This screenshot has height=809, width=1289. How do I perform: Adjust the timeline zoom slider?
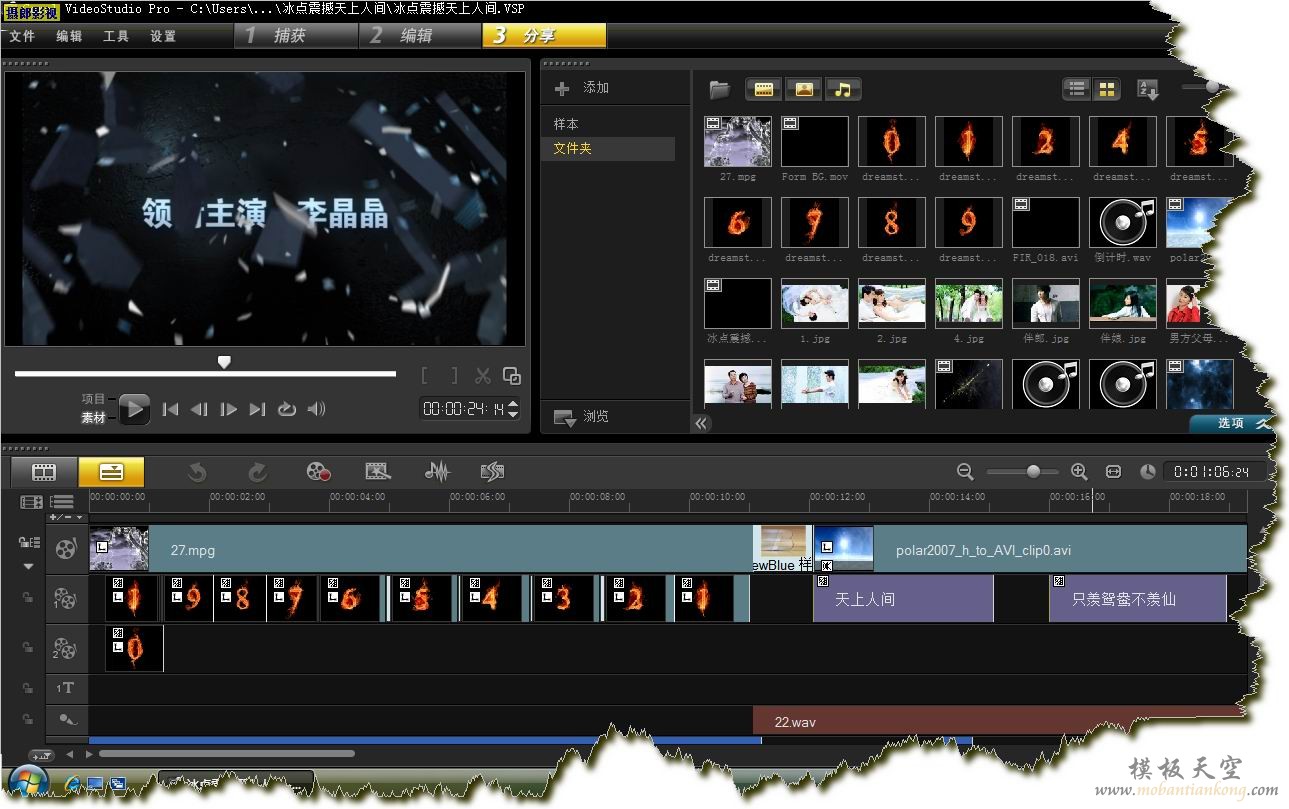click(x=1033, y=472)
